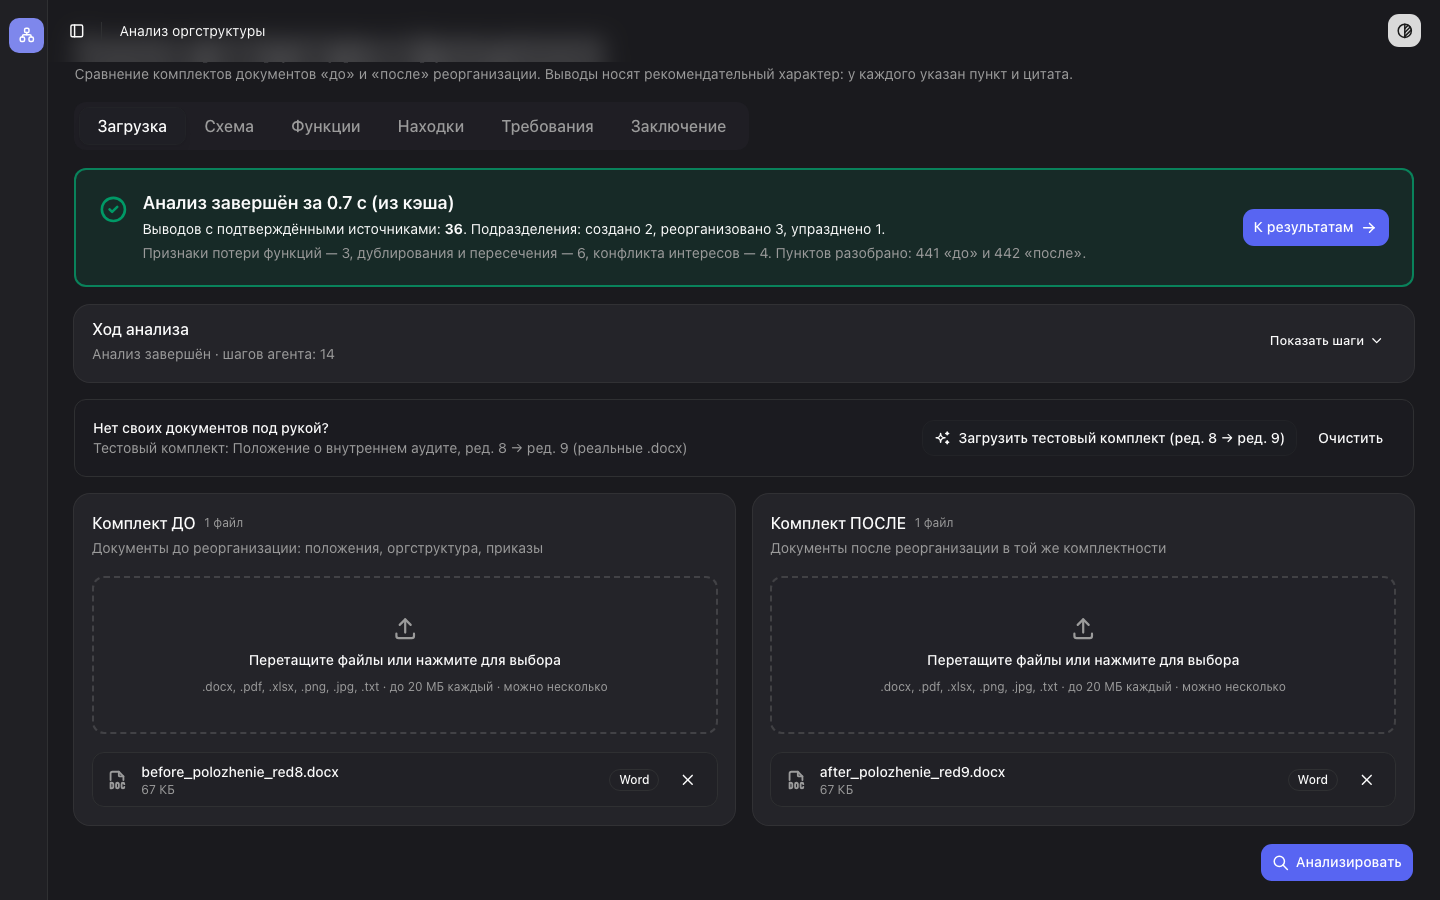Switch to the Схема tab
The height and width of the screenshot is (900, 1440).
[x=229, y=126]
